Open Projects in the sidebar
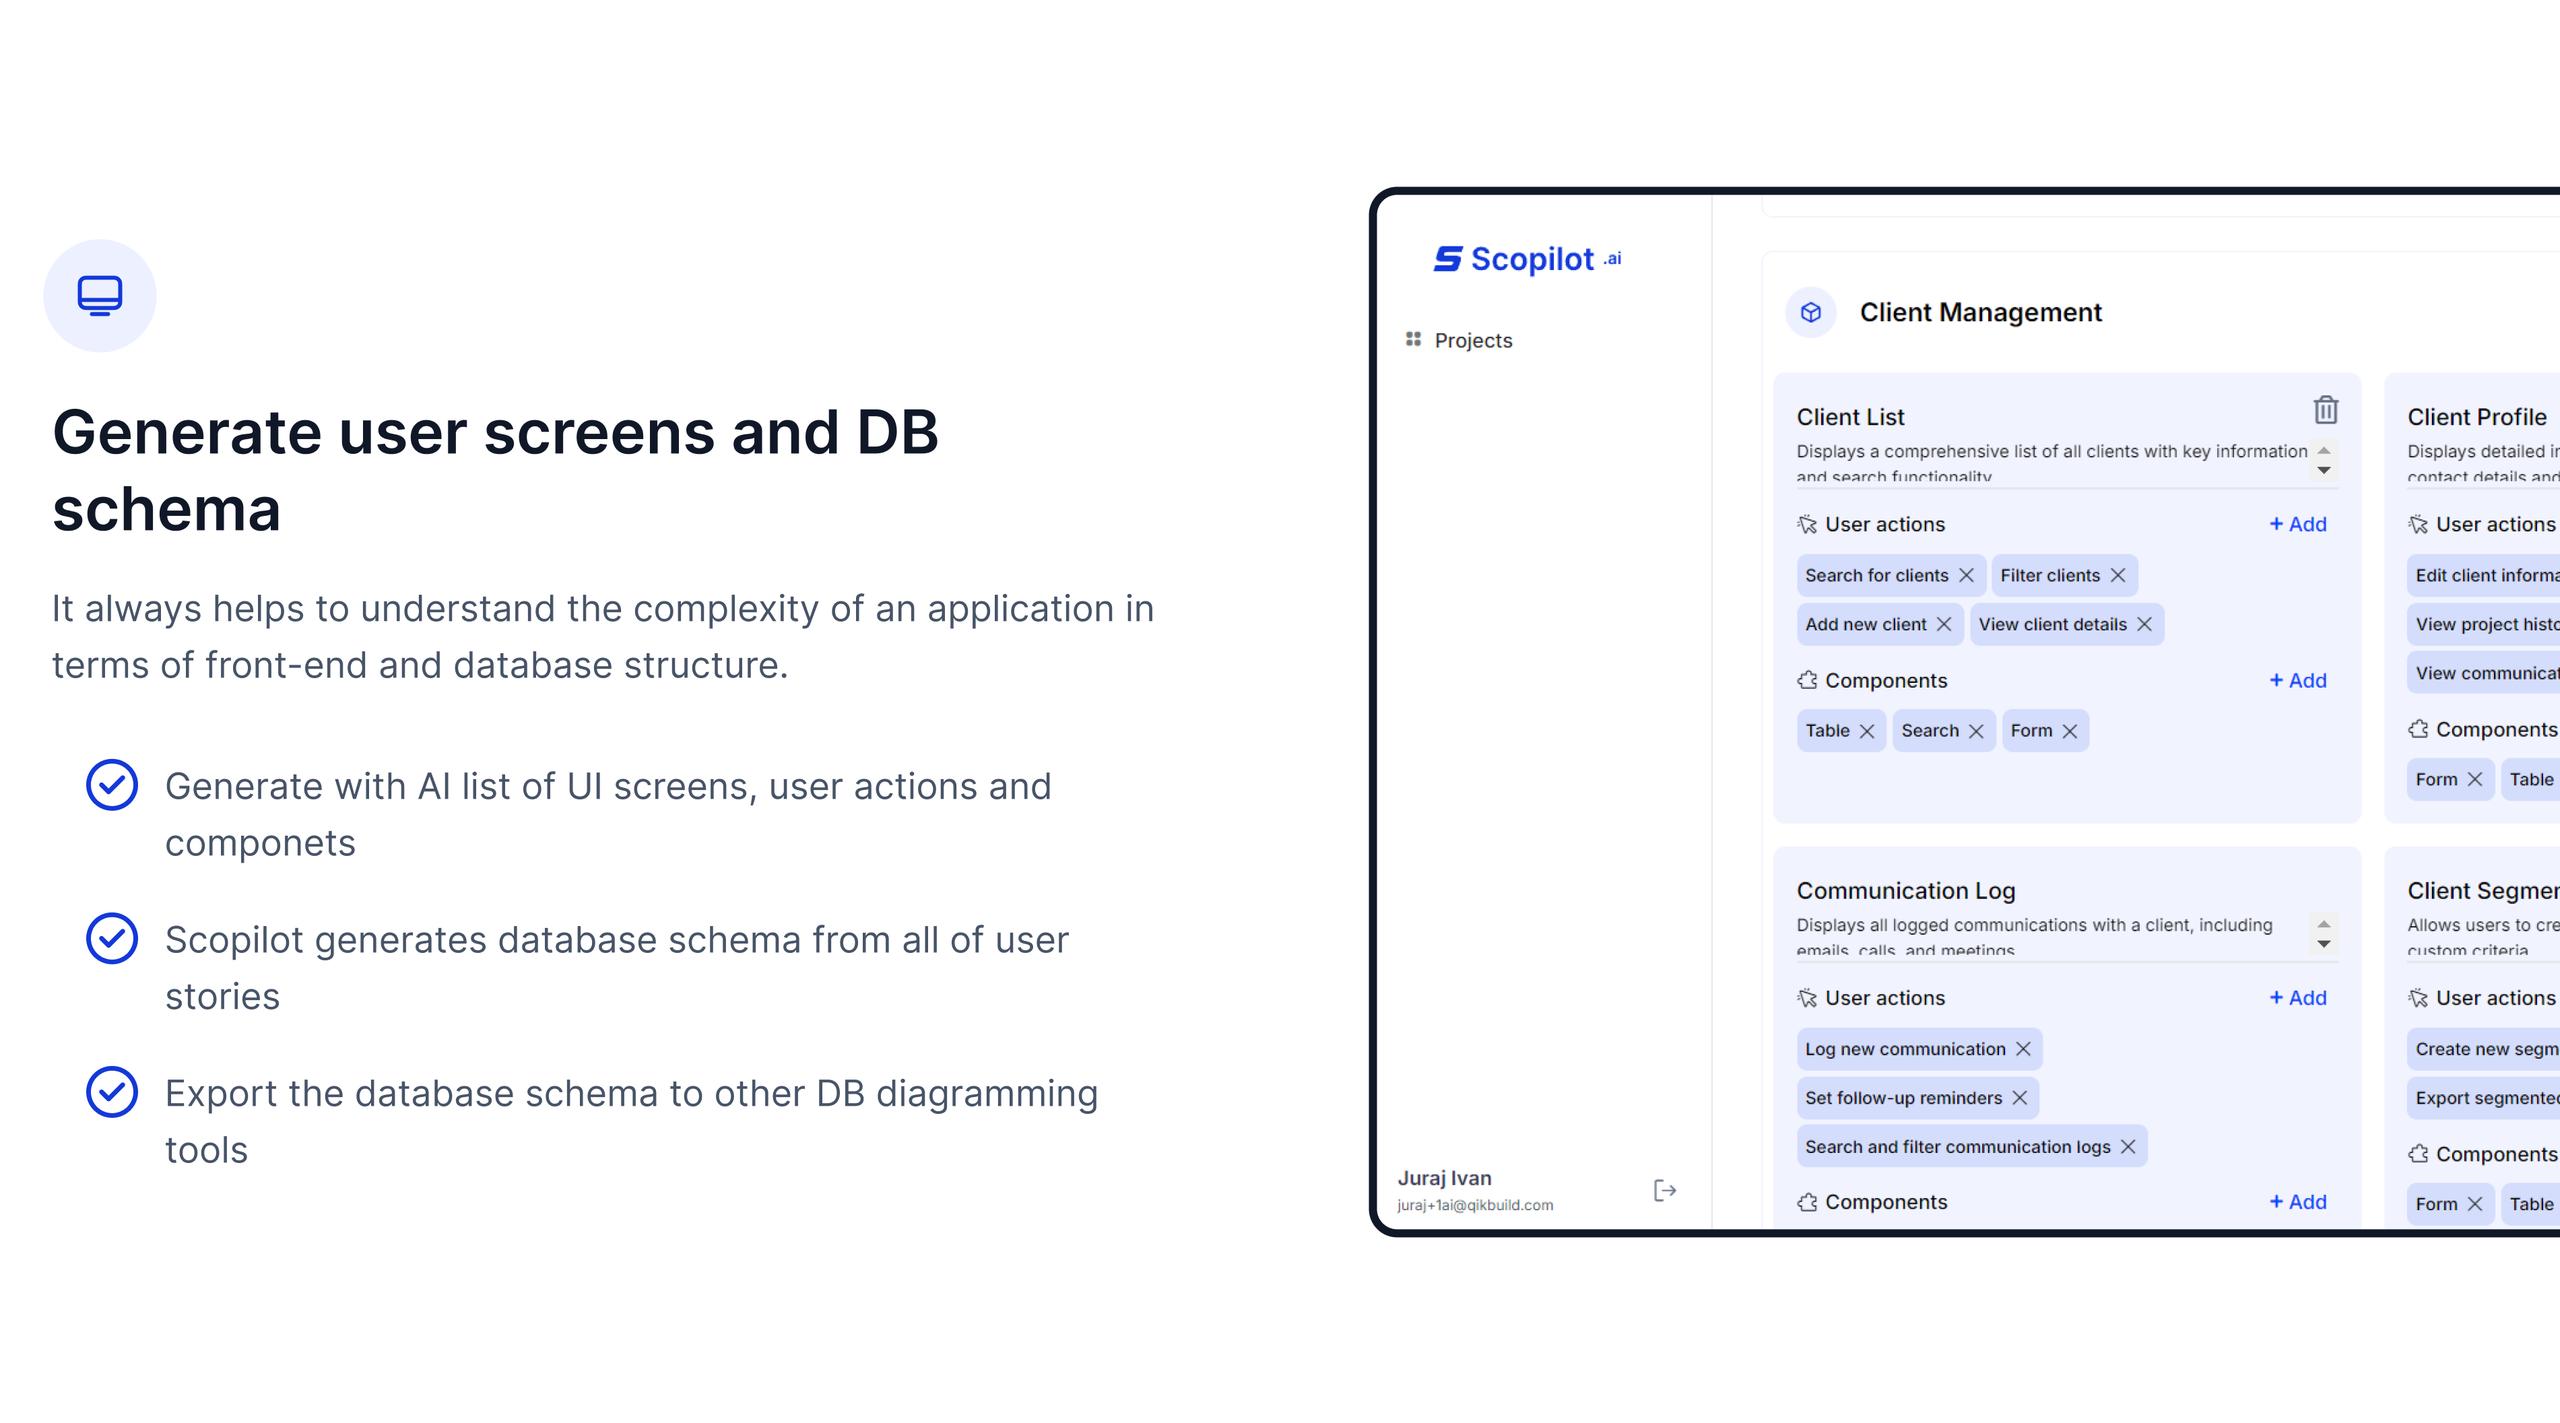Screen dimensions: 2560x1423 click(x=1472, y=341)
